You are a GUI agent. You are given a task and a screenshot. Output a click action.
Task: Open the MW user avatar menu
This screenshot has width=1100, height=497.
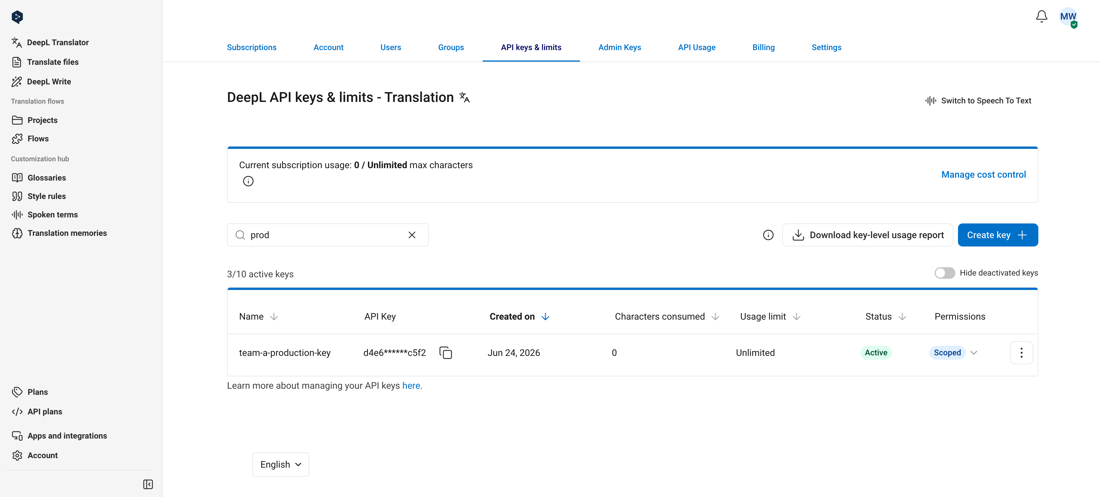tap(1068, 18)
